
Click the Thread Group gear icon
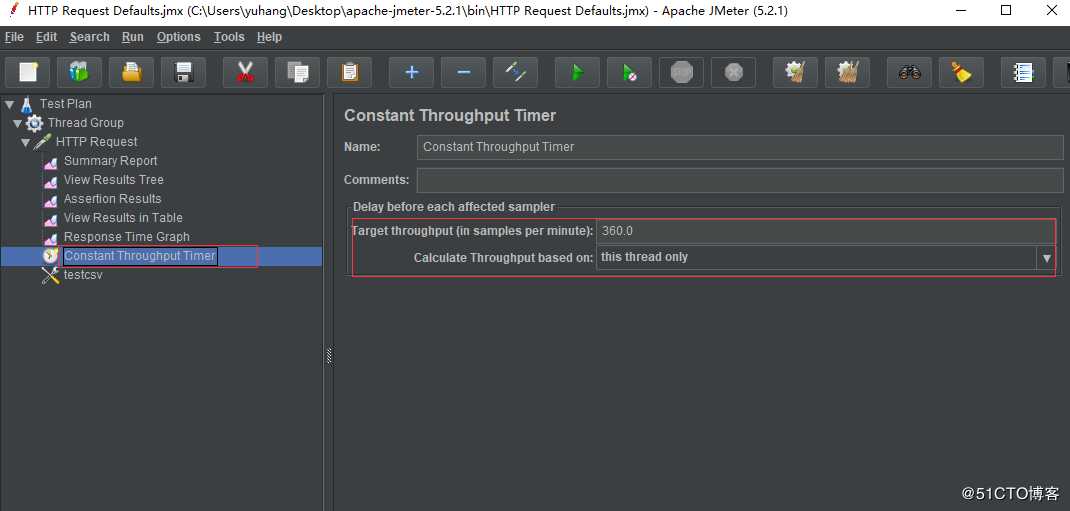click(34, 123)
